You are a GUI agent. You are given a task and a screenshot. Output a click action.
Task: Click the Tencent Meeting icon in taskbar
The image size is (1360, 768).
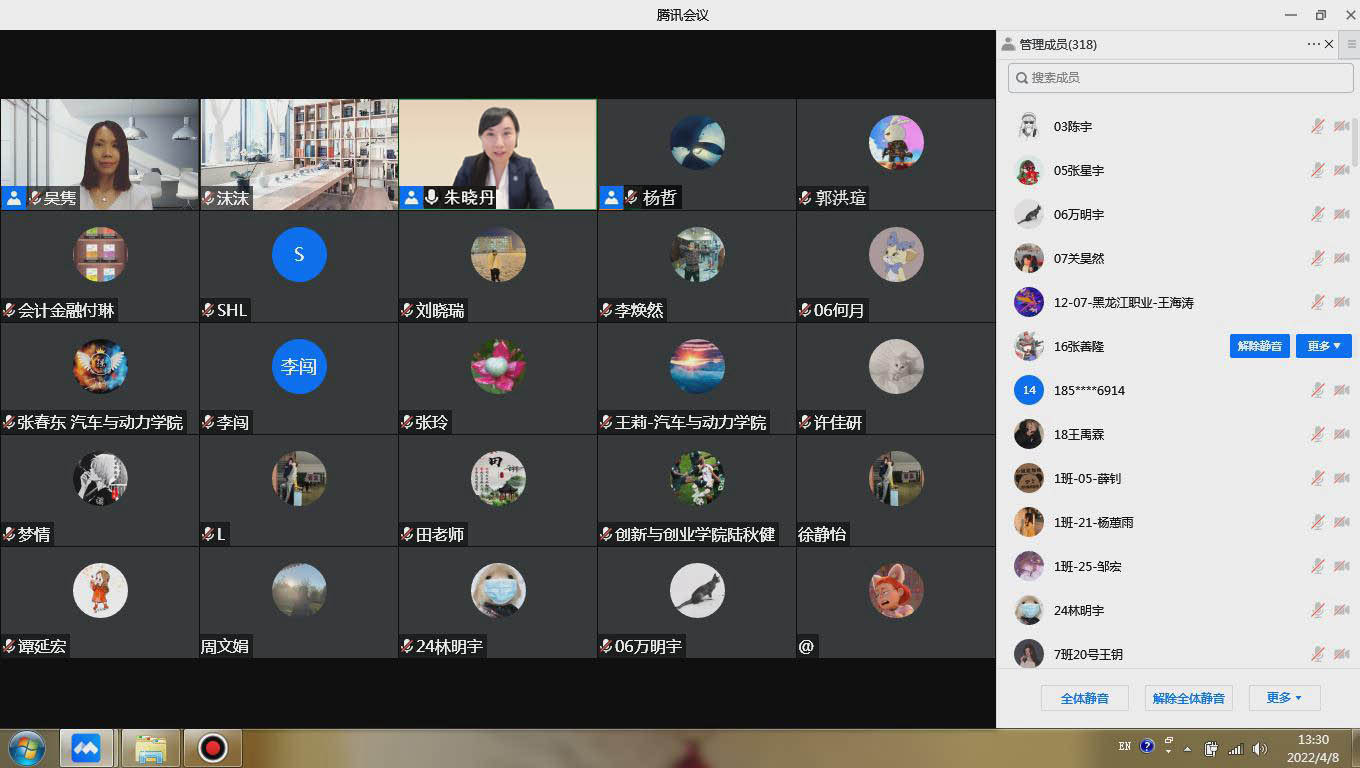click(x=86, y=748)
